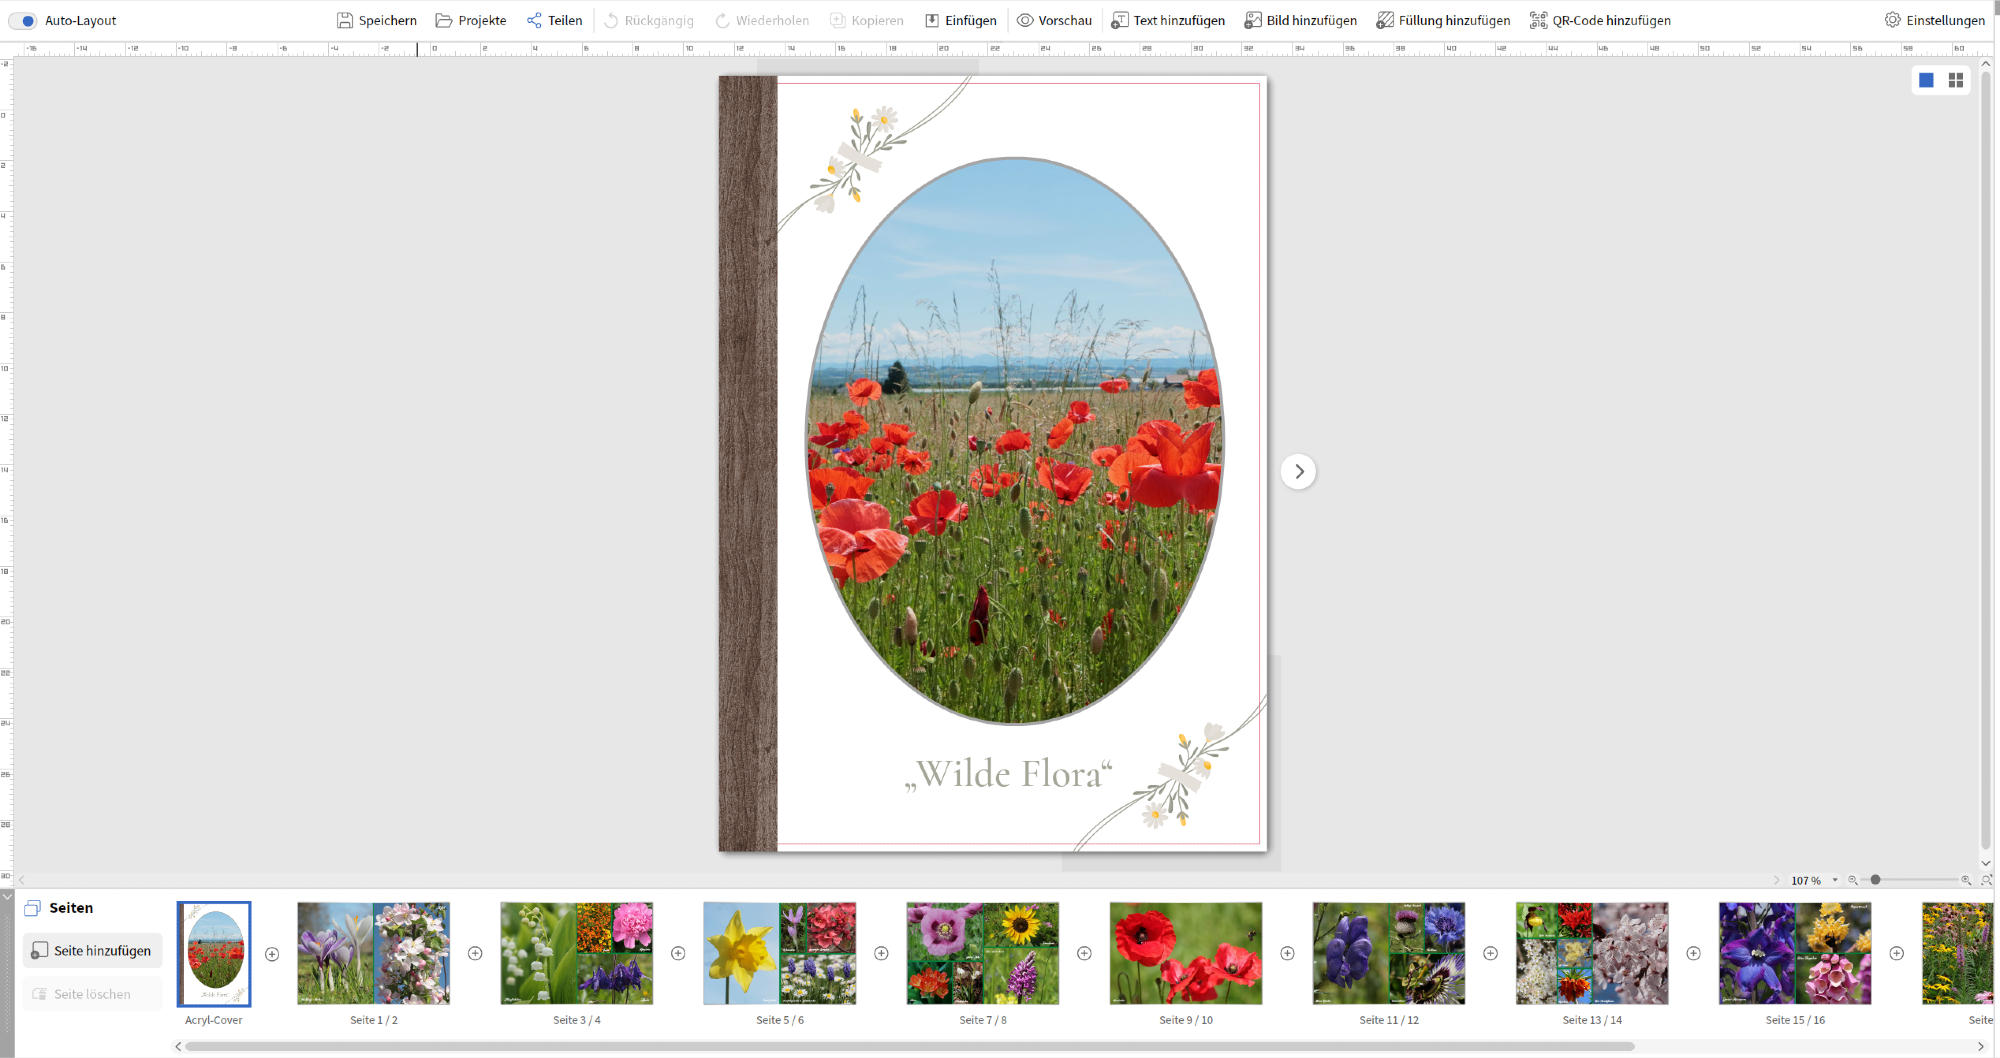Switch to single-page view mode
This screenshot has height=1058, width=2000.
(1926, 80)
